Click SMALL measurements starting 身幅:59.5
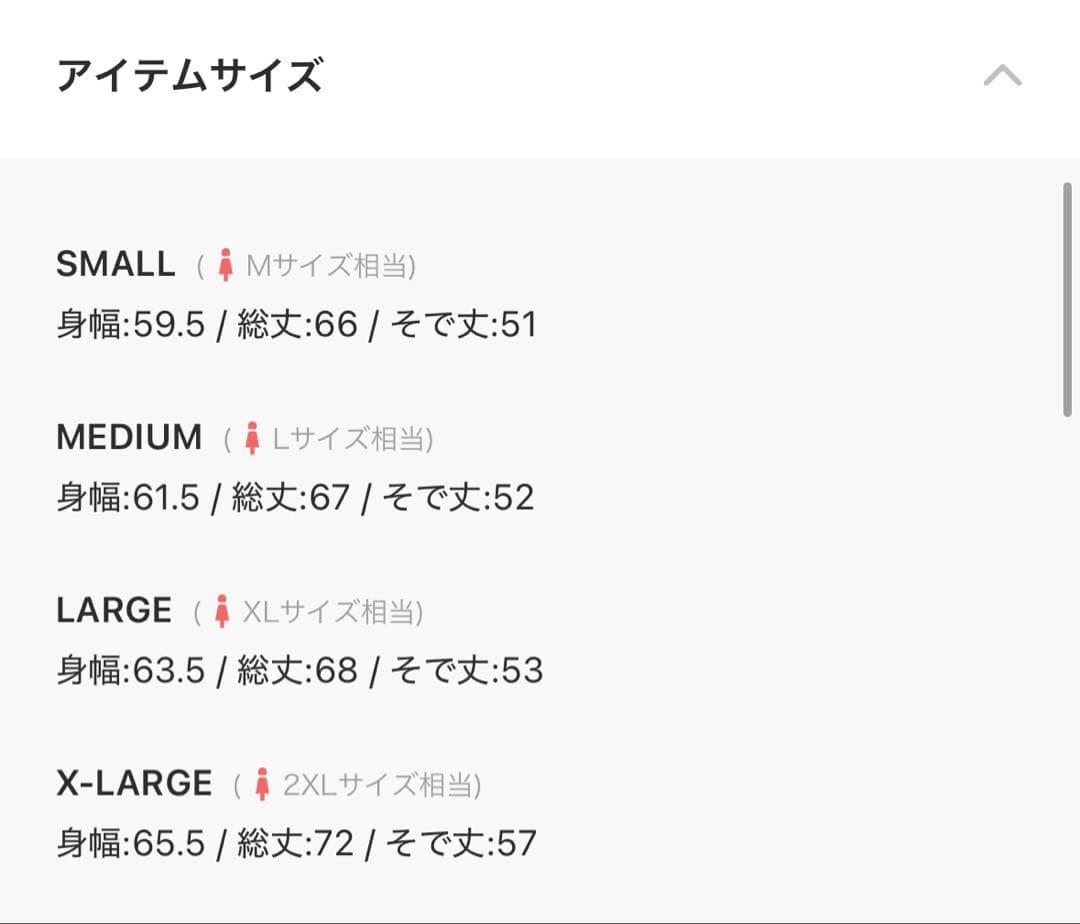This screenshot has width=1080, height=924. pyautogui.click(x=296, y=325)
